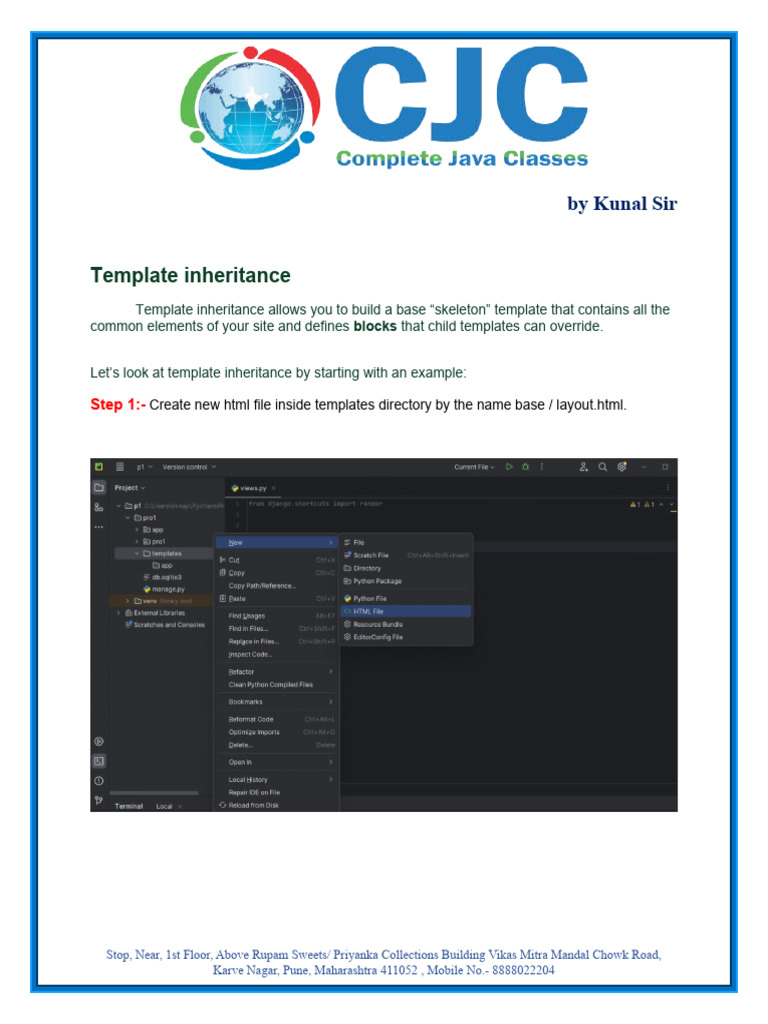Viewport: 768px width, 1024px height.
Task: Select manage.py in the project tree
Action: [x=164, y=590]
